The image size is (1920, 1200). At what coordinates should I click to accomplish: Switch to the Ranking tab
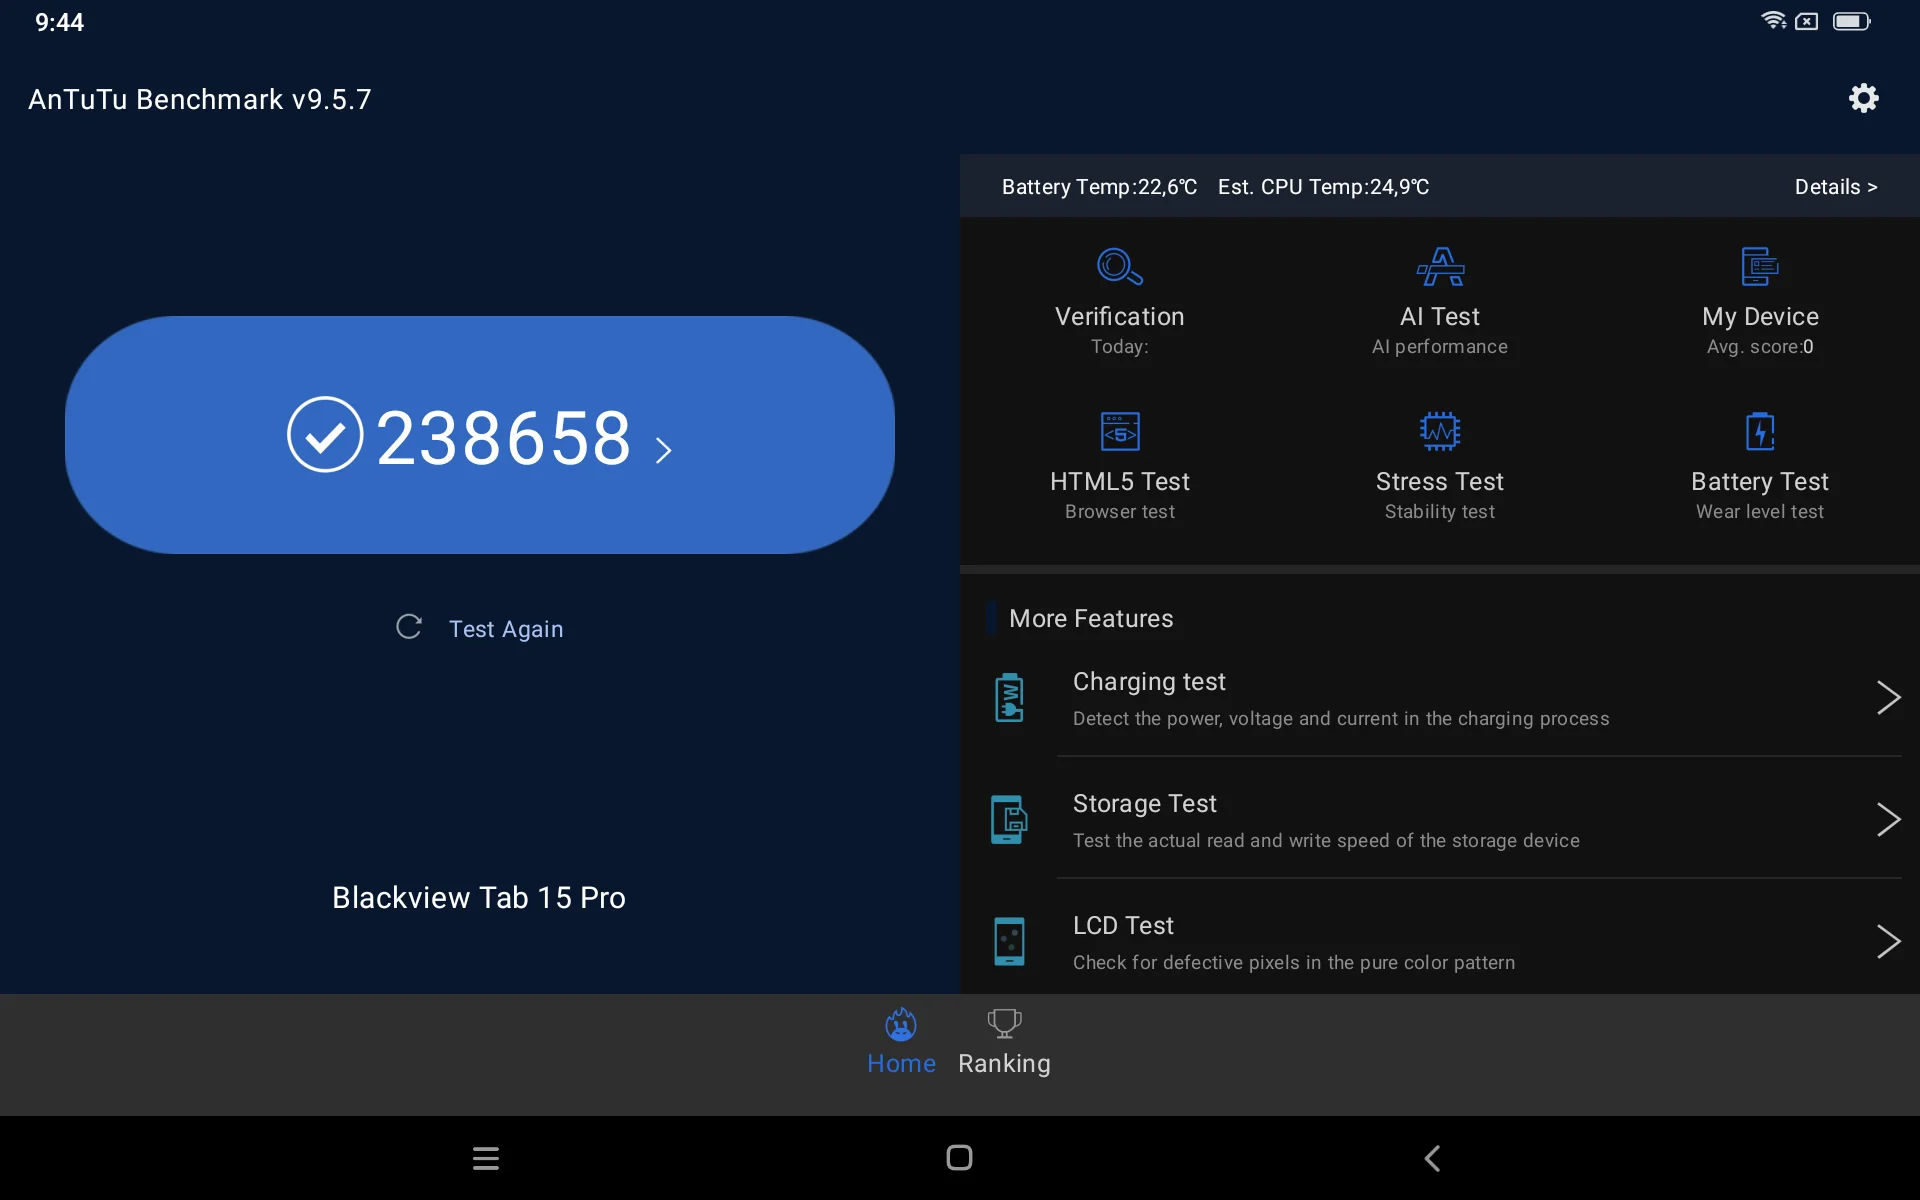pos(1004,1042)
